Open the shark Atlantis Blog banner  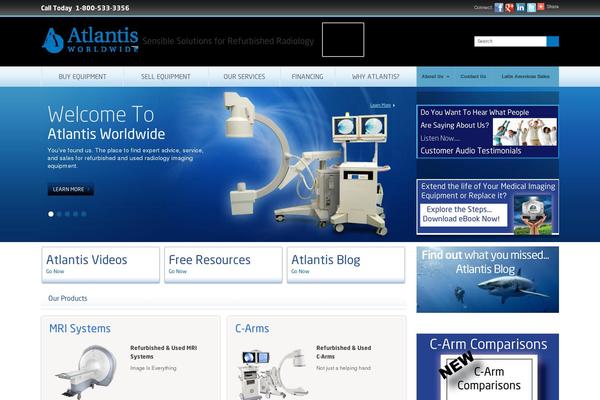488,279
